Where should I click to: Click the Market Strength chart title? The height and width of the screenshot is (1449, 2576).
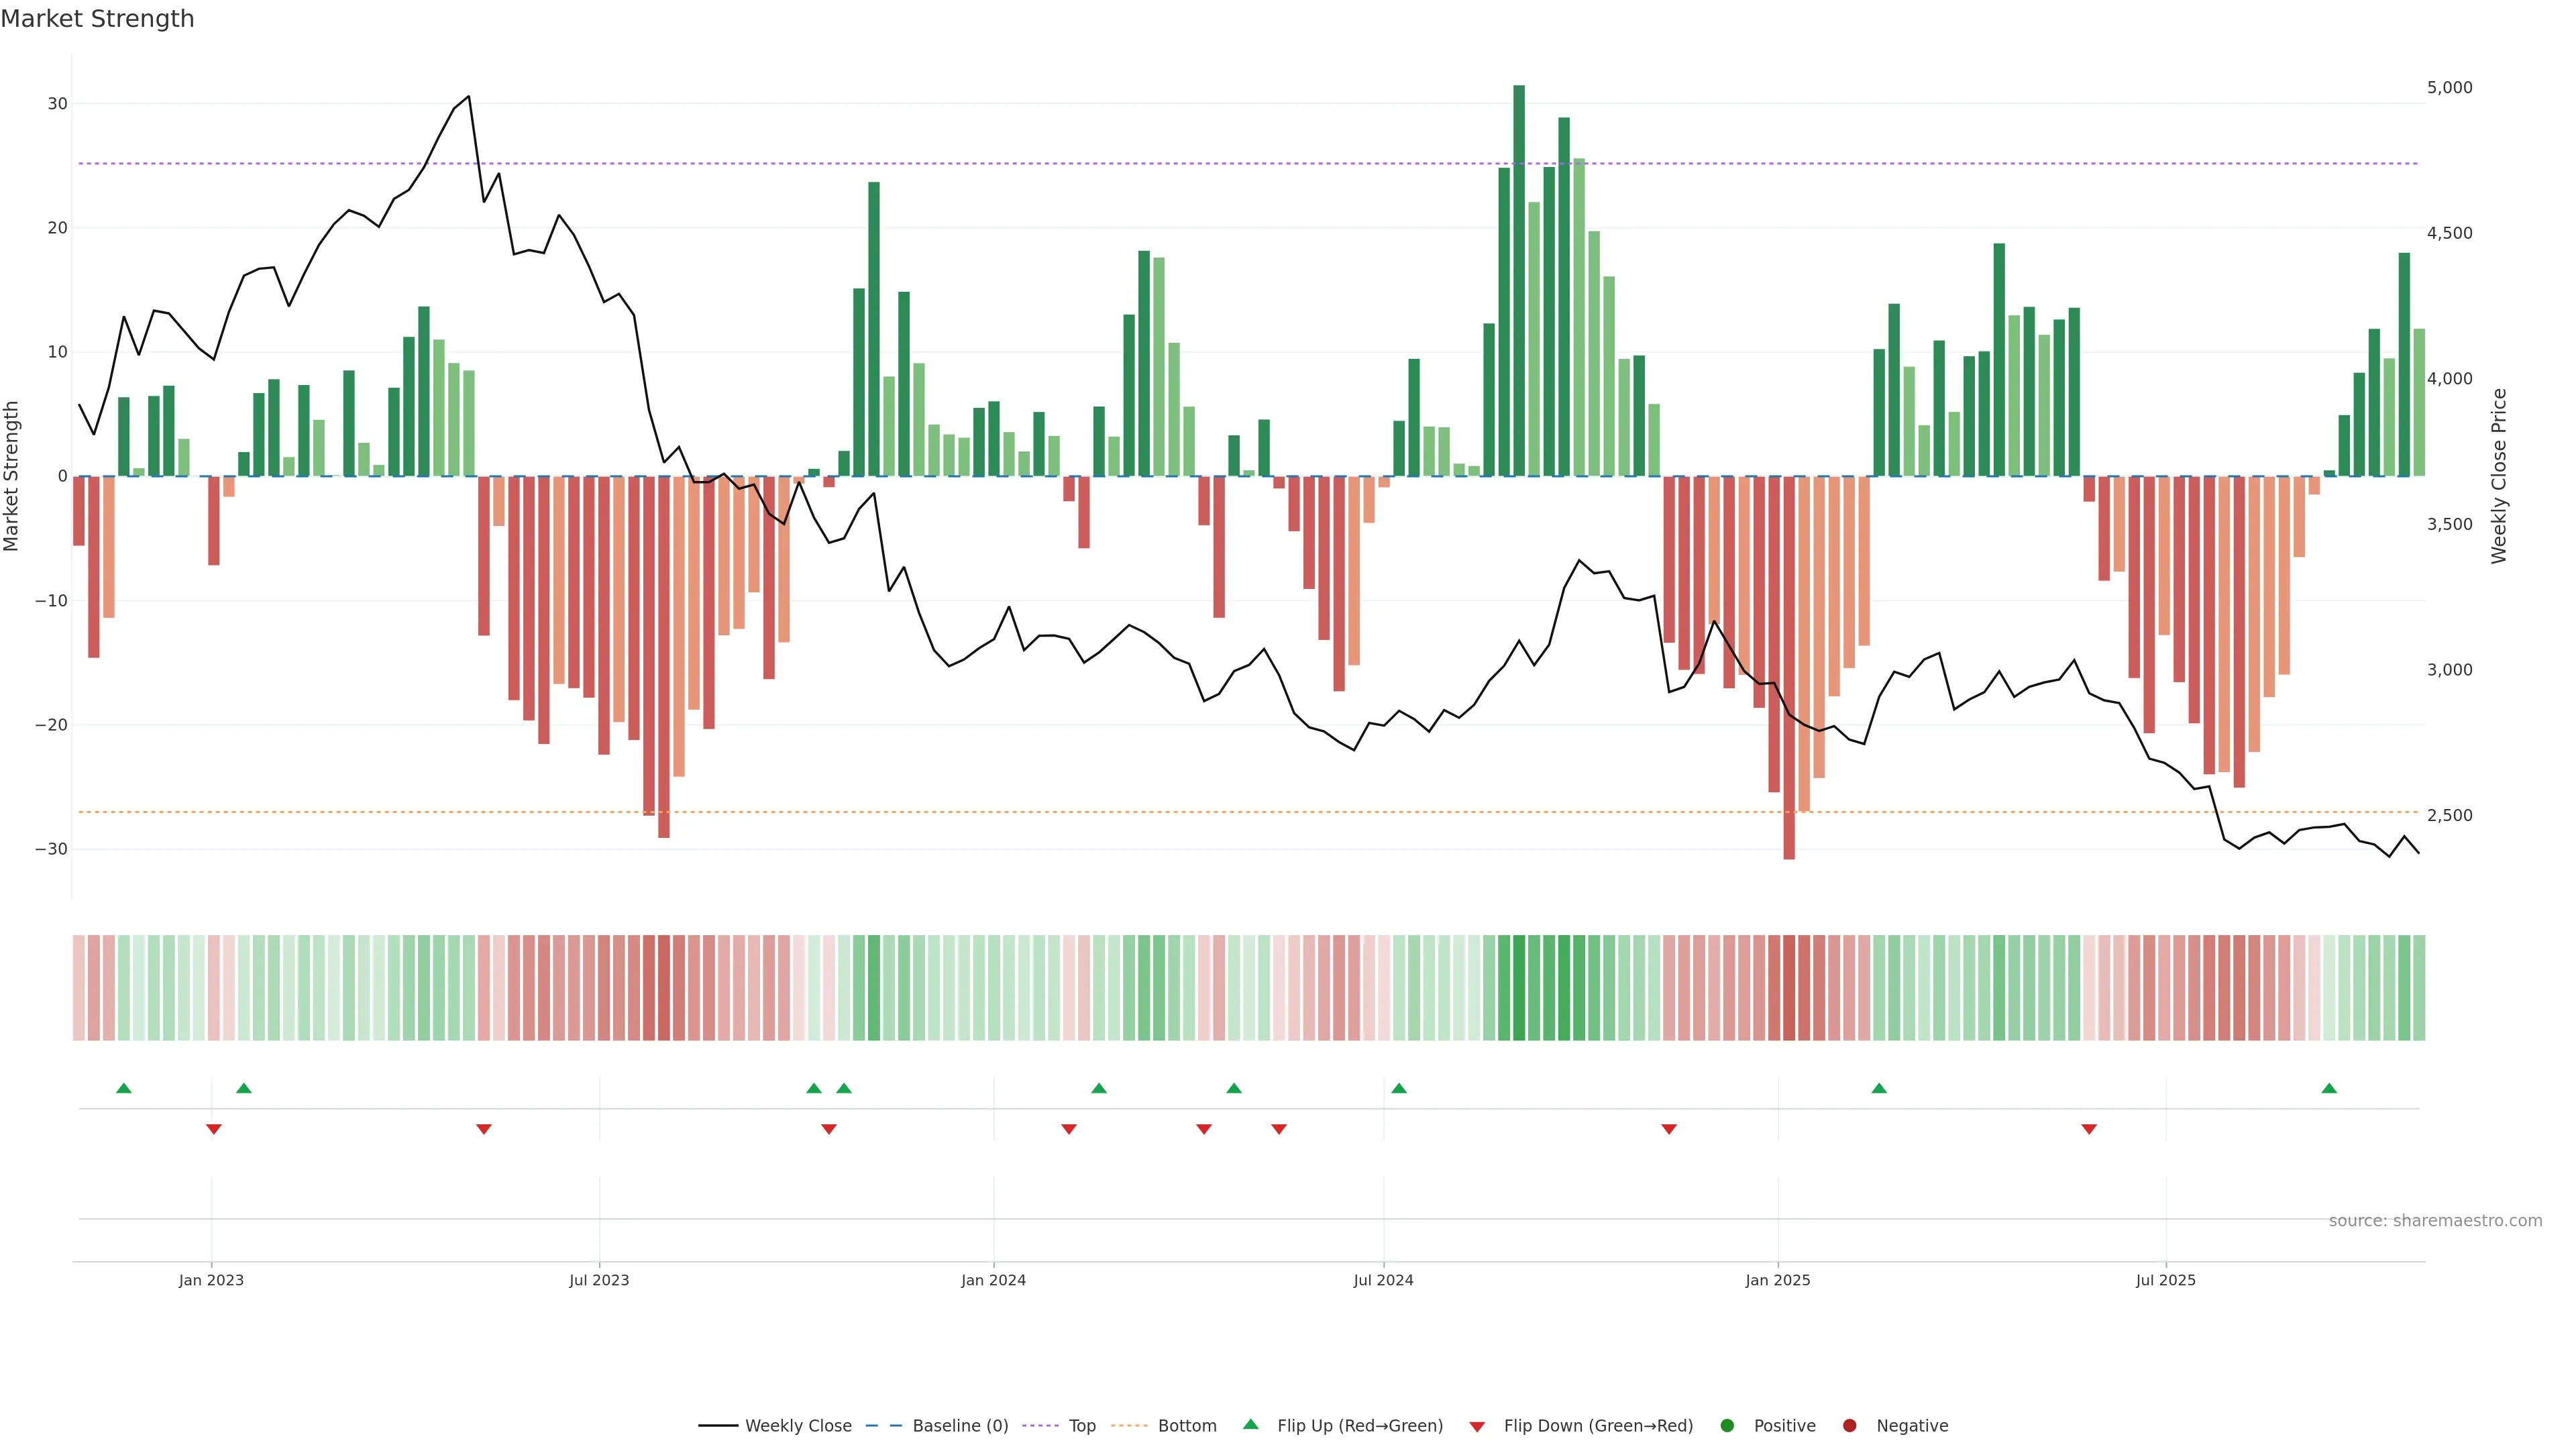click(97, 19)
